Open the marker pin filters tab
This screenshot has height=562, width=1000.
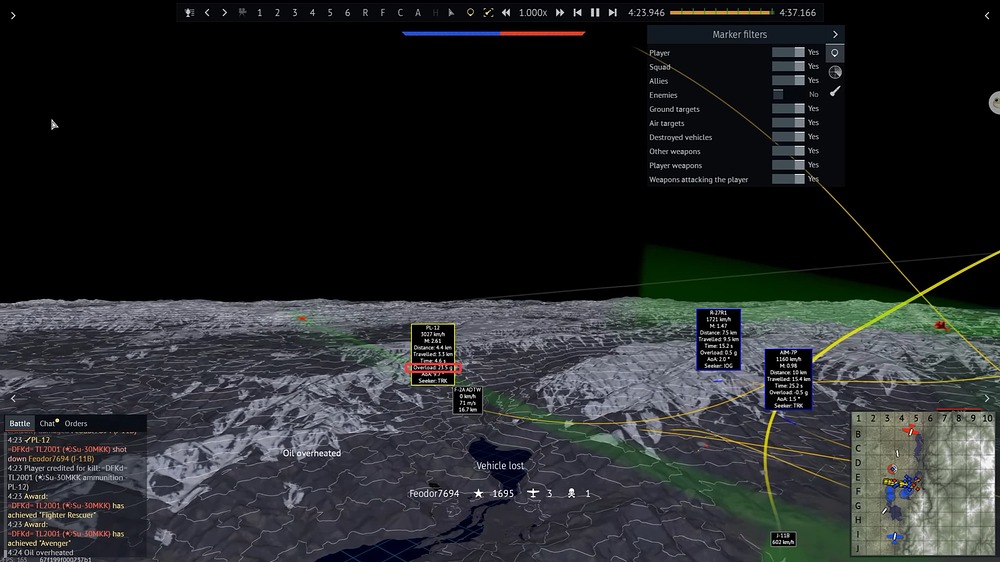[835, 53]
